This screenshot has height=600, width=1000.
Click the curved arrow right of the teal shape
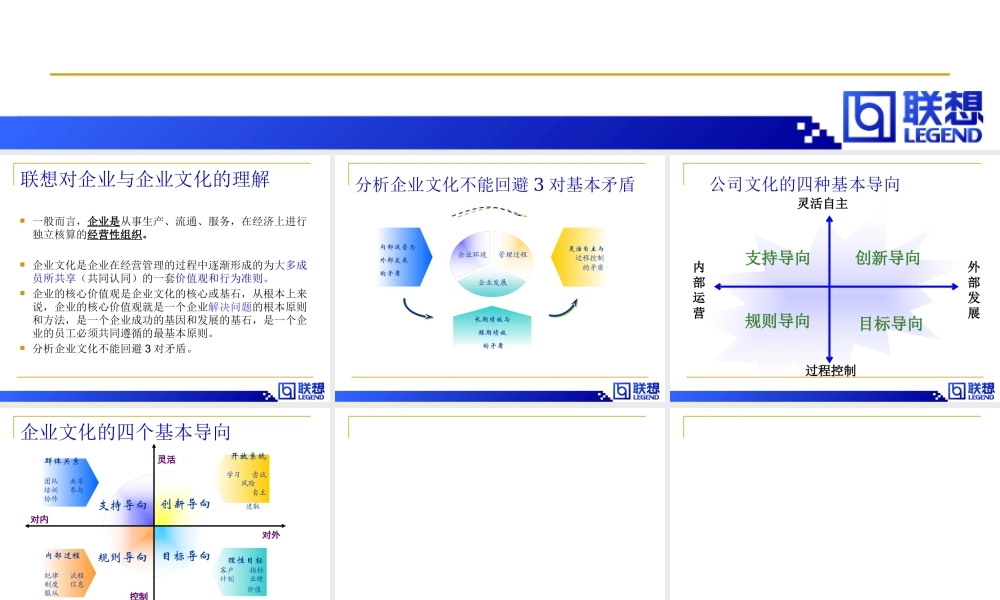pyautogui.click(x=563, y=308)
